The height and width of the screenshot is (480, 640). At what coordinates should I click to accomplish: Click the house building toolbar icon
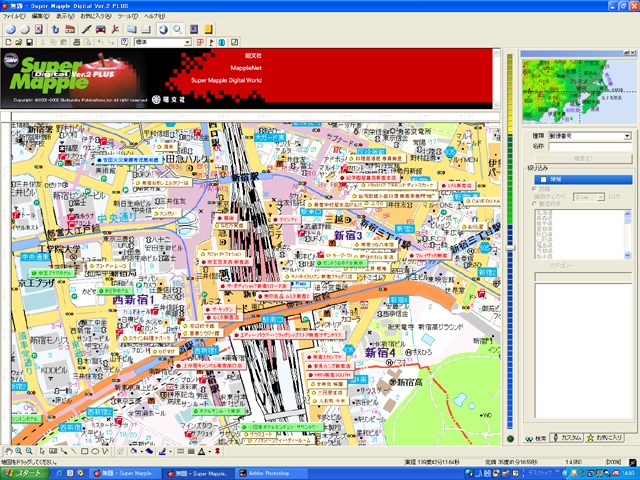pos(70,29)
